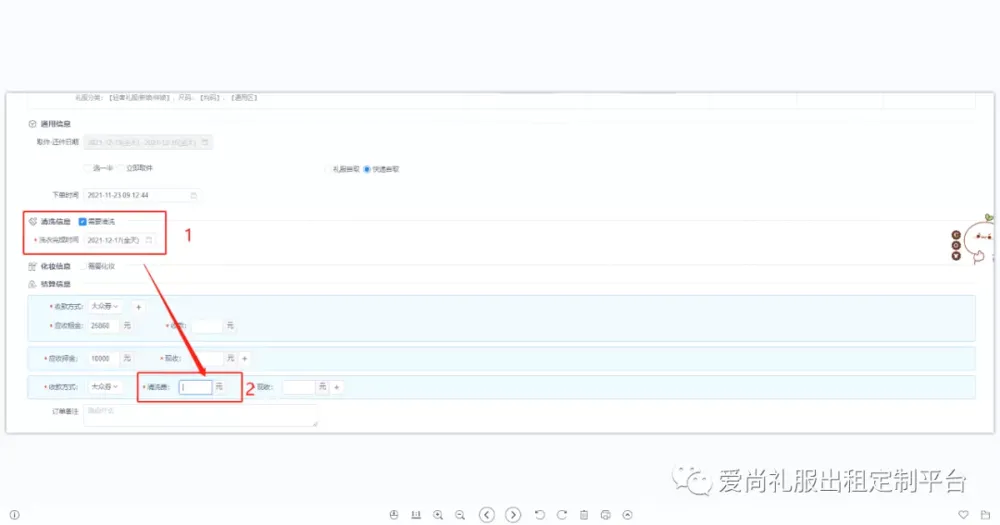This screenshot has height=525, width=1000.
Task: Click the print icon in viewer toolbar
Action: click(x=606, y=515)
